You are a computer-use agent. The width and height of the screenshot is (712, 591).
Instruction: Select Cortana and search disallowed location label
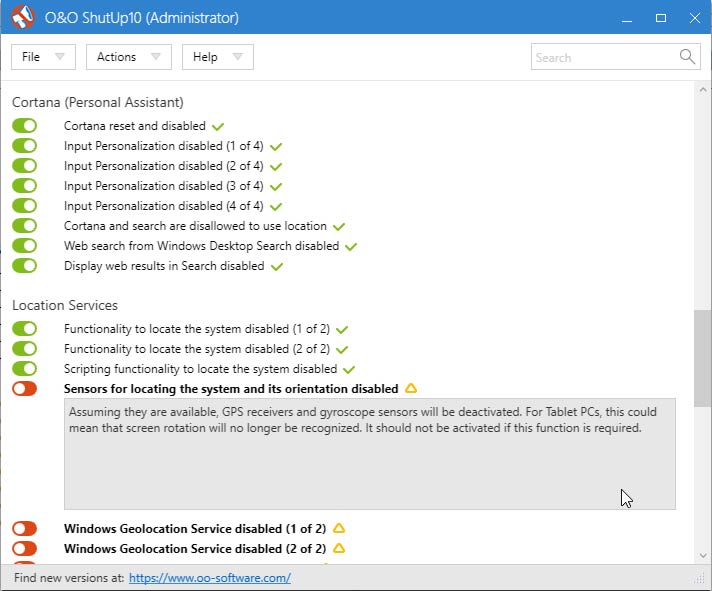[195, 226]
